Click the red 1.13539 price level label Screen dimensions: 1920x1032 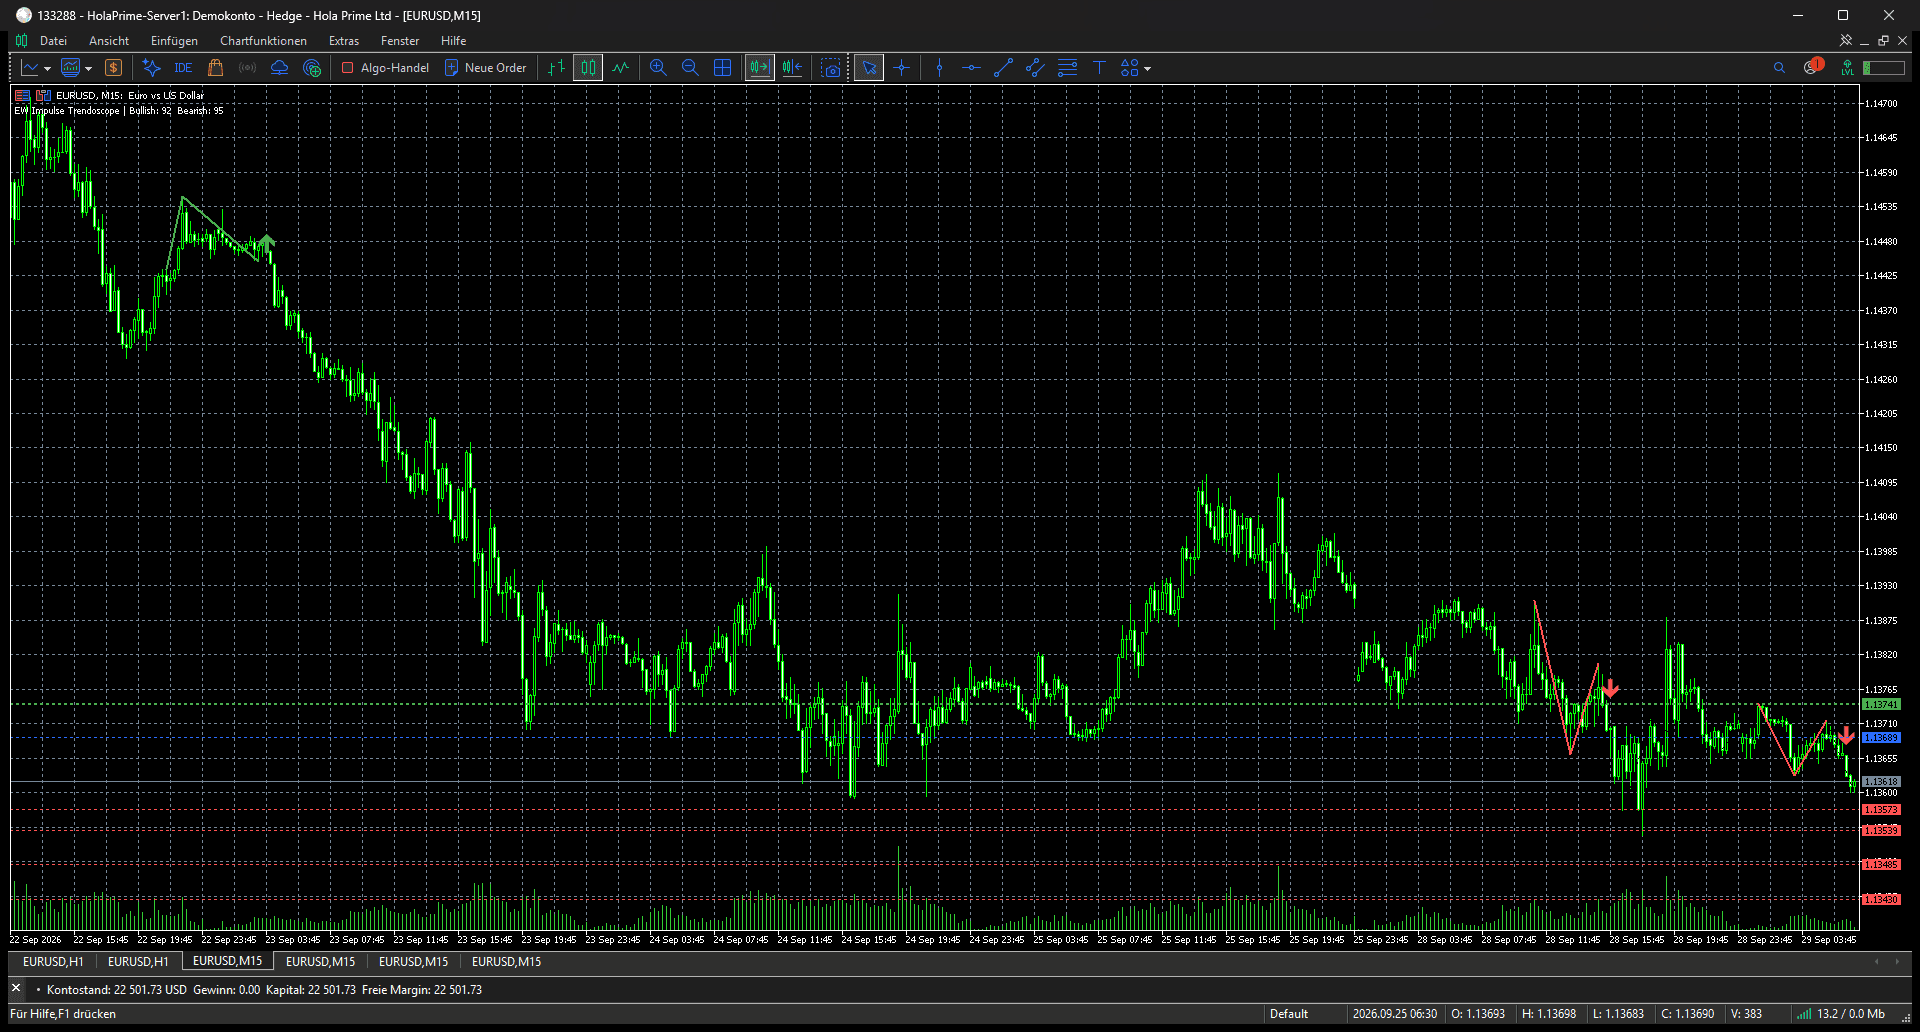click(1881, 831)
